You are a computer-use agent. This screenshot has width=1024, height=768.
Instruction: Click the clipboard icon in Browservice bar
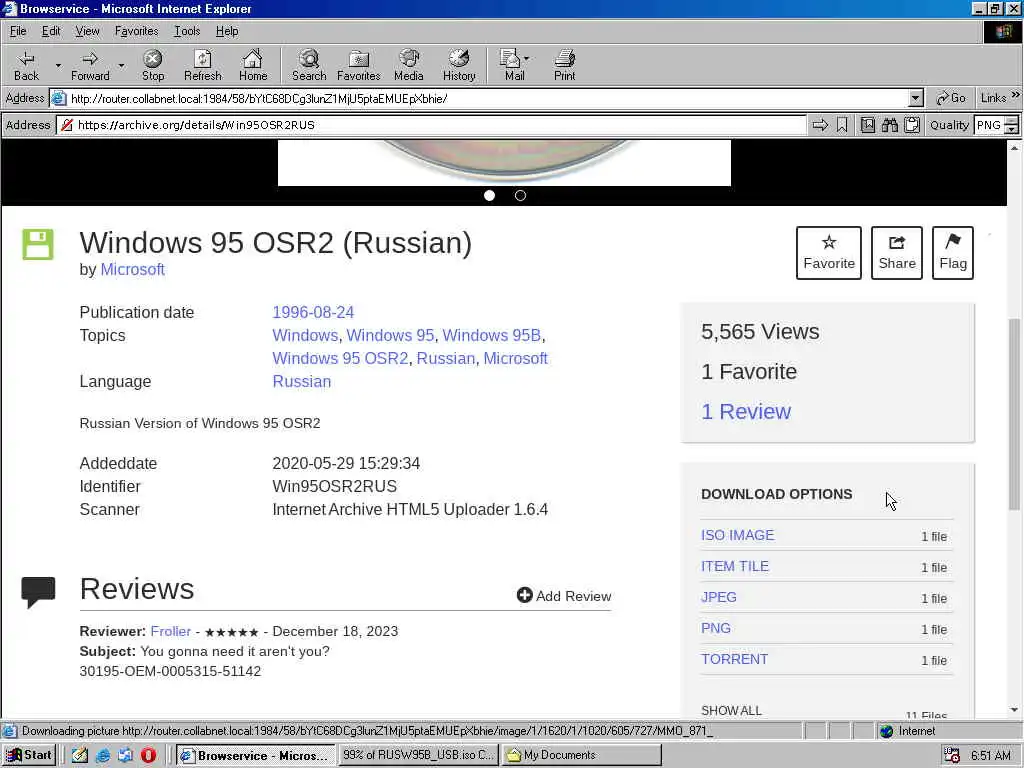tap(912, 125)
